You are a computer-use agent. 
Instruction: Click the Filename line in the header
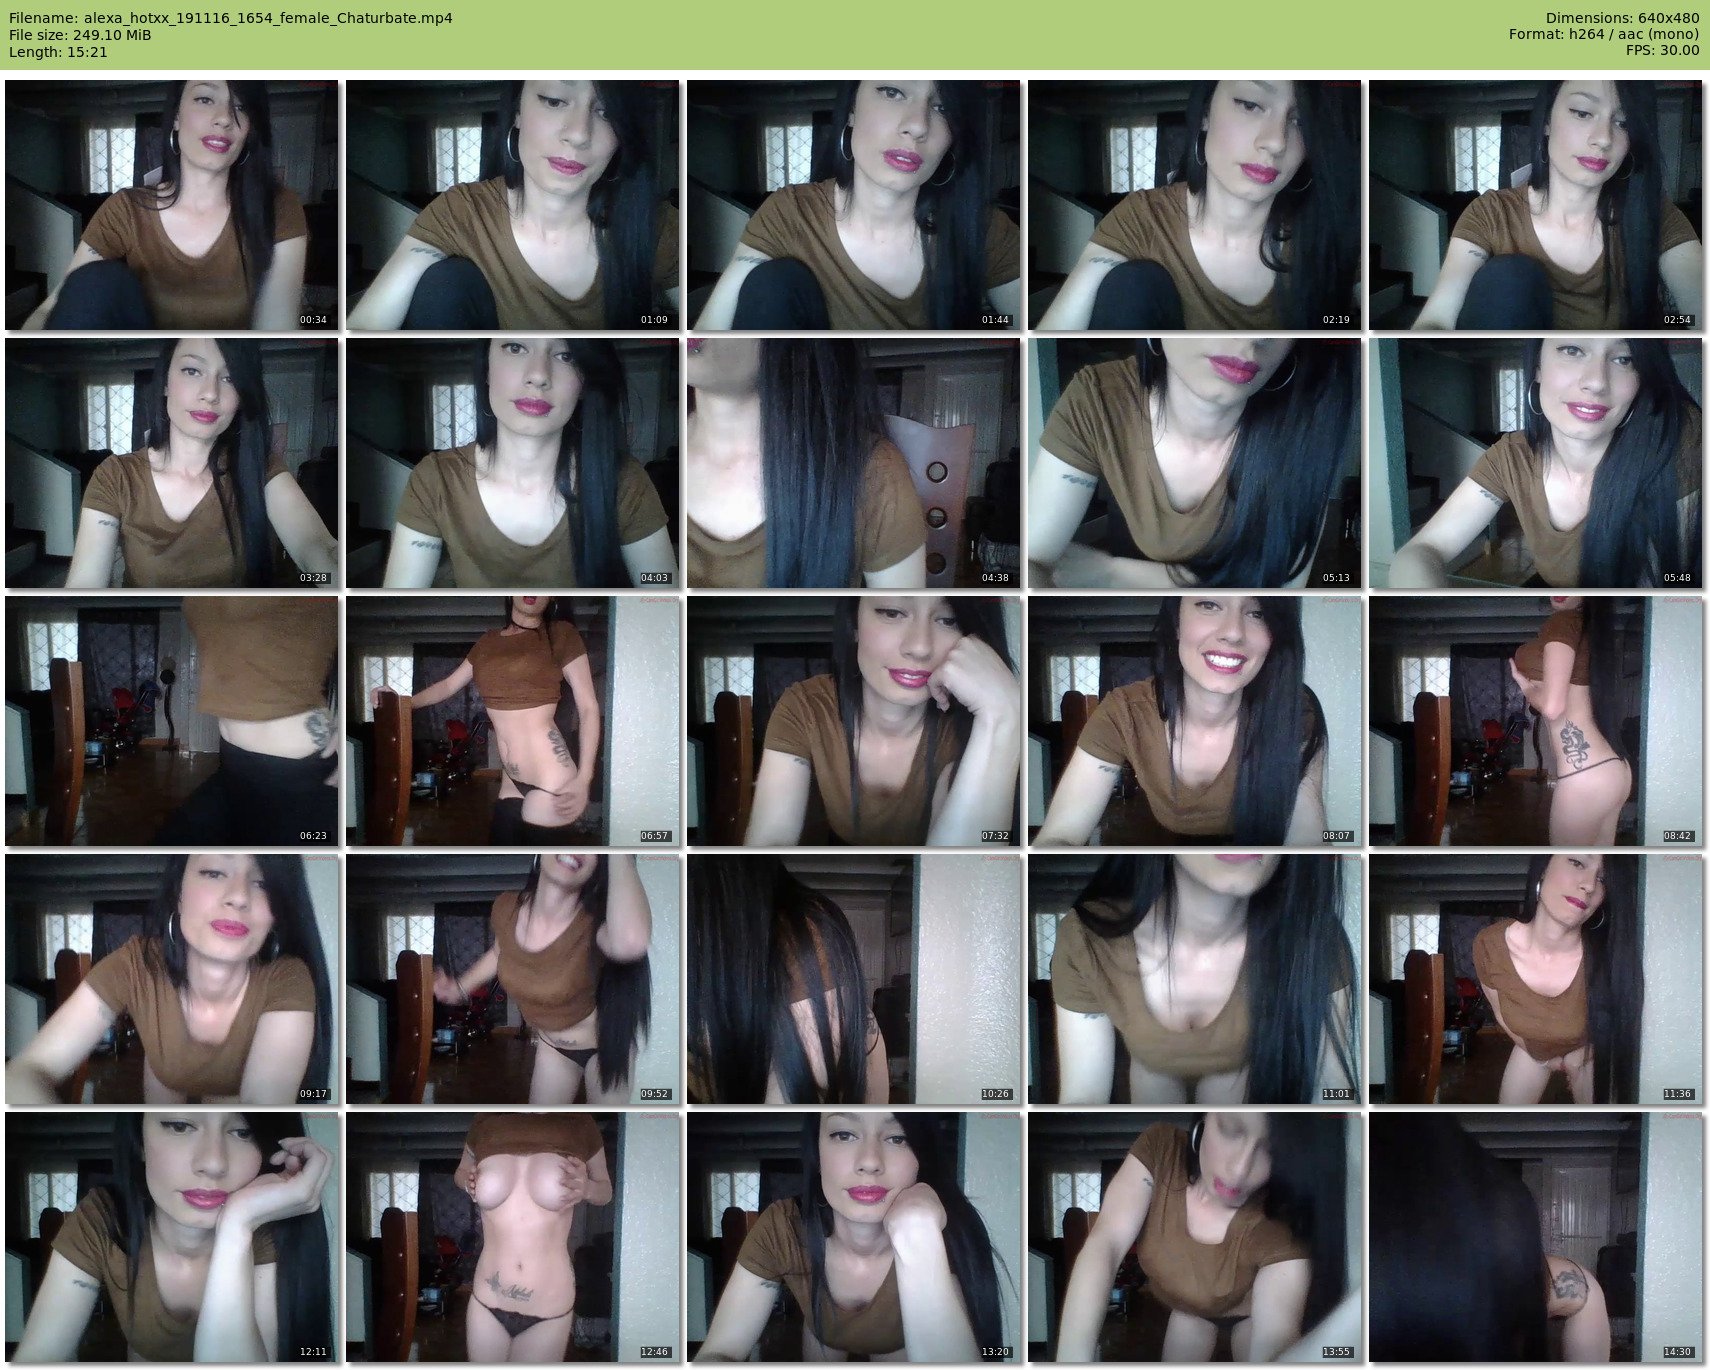231,18
